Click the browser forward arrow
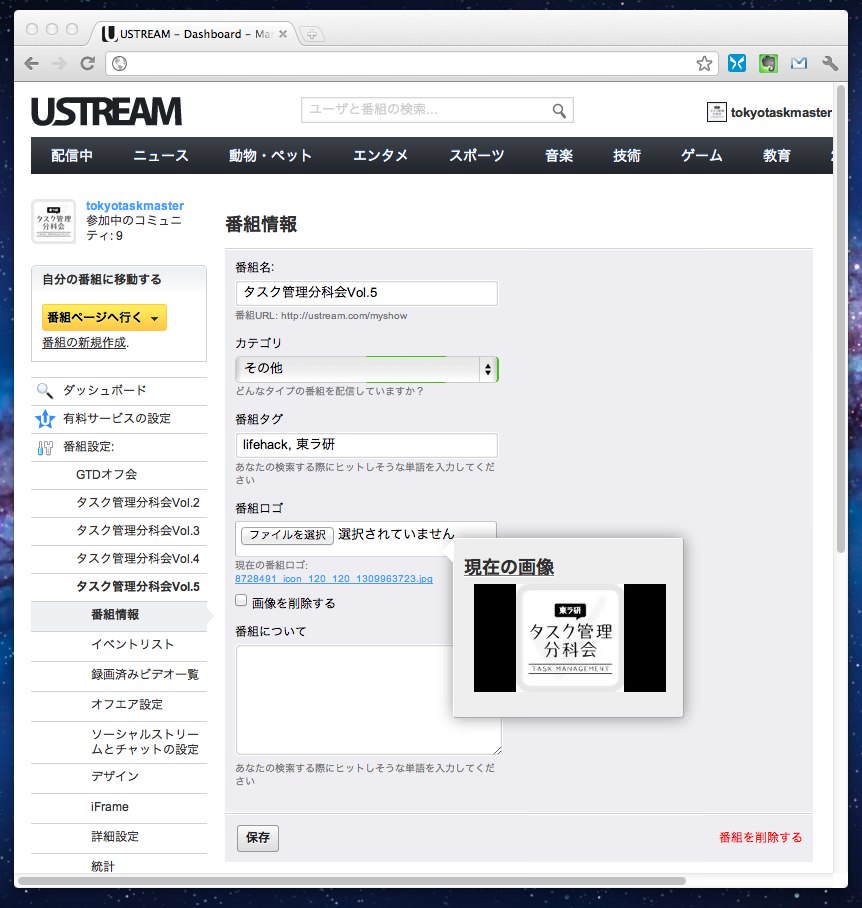Image resolution: width=862 pixels, height=908 pixels. tap(60, 63)
